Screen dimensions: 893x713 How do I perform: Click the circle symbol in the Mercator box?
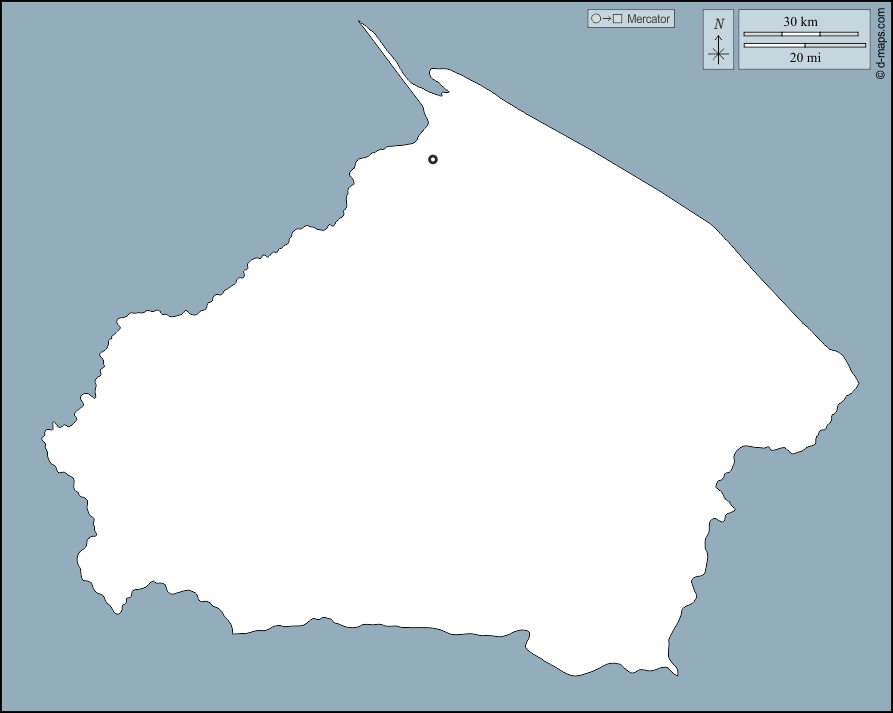tap(596, 19)
